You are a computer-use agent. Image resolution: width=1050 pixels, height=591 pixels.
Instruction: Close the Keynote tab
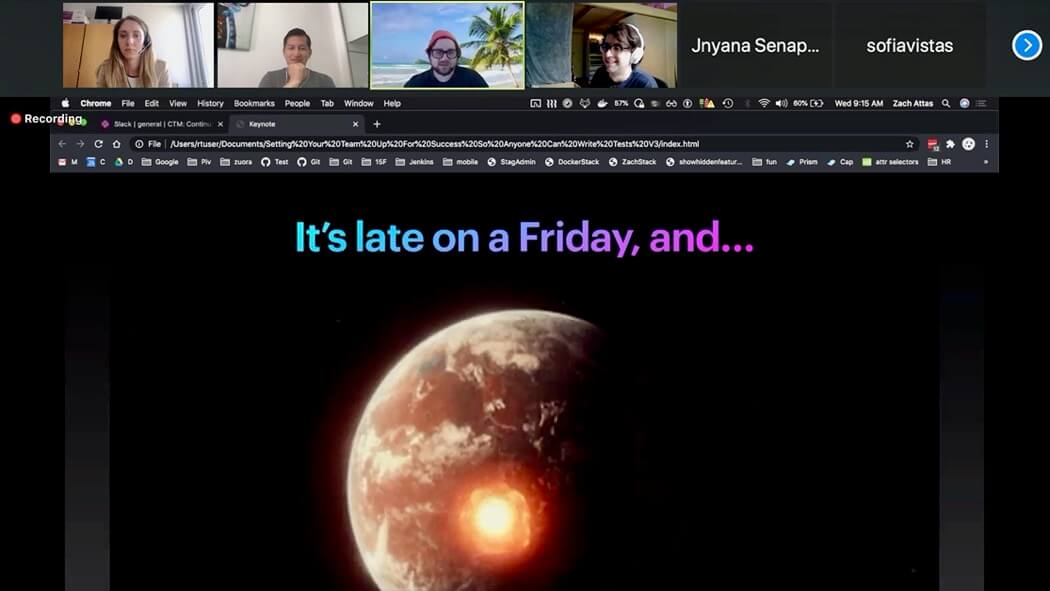(356, 124)
